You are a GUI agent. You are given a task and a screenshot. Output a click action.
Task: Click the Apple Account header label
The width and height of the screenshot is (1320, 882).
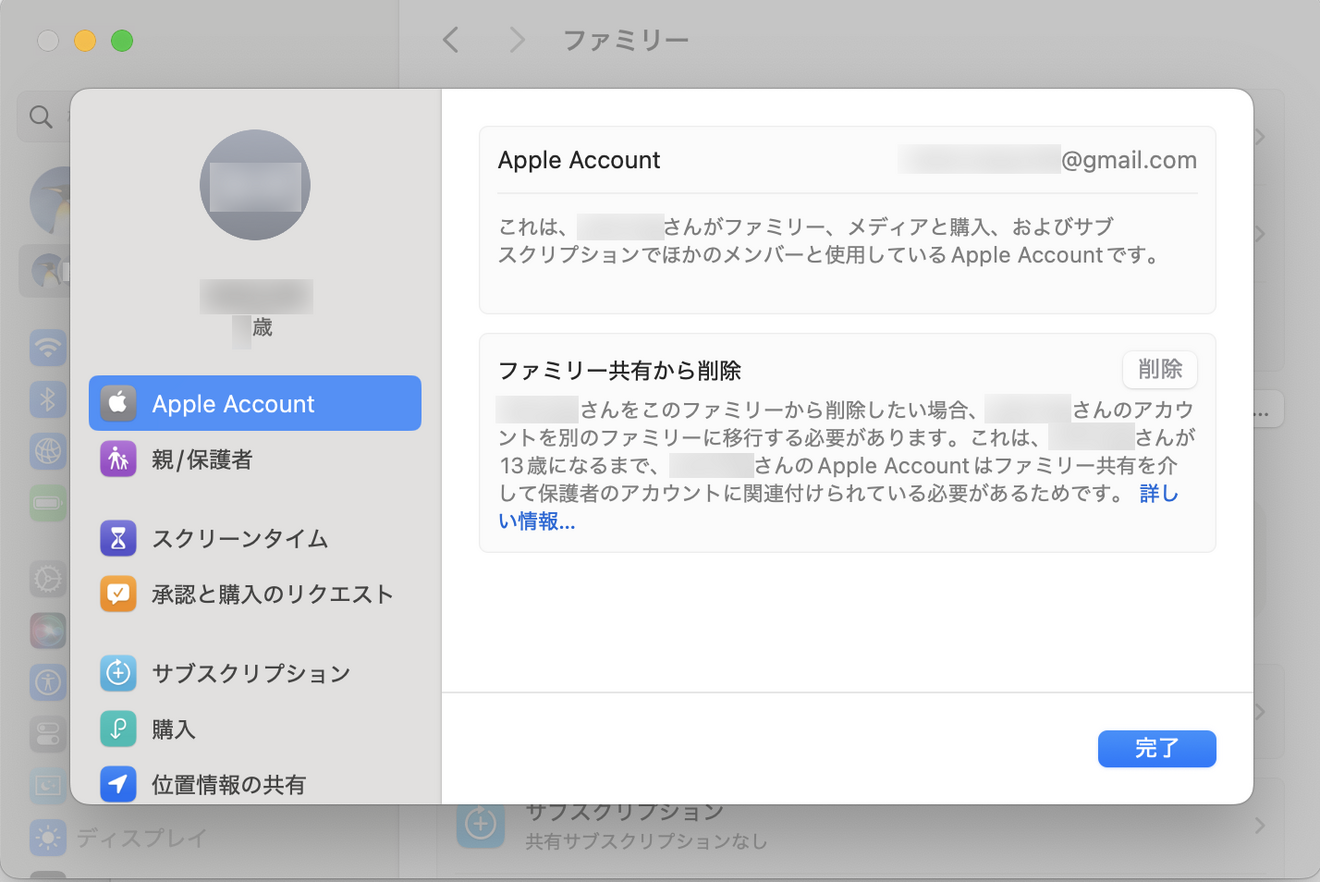(579, 160)
